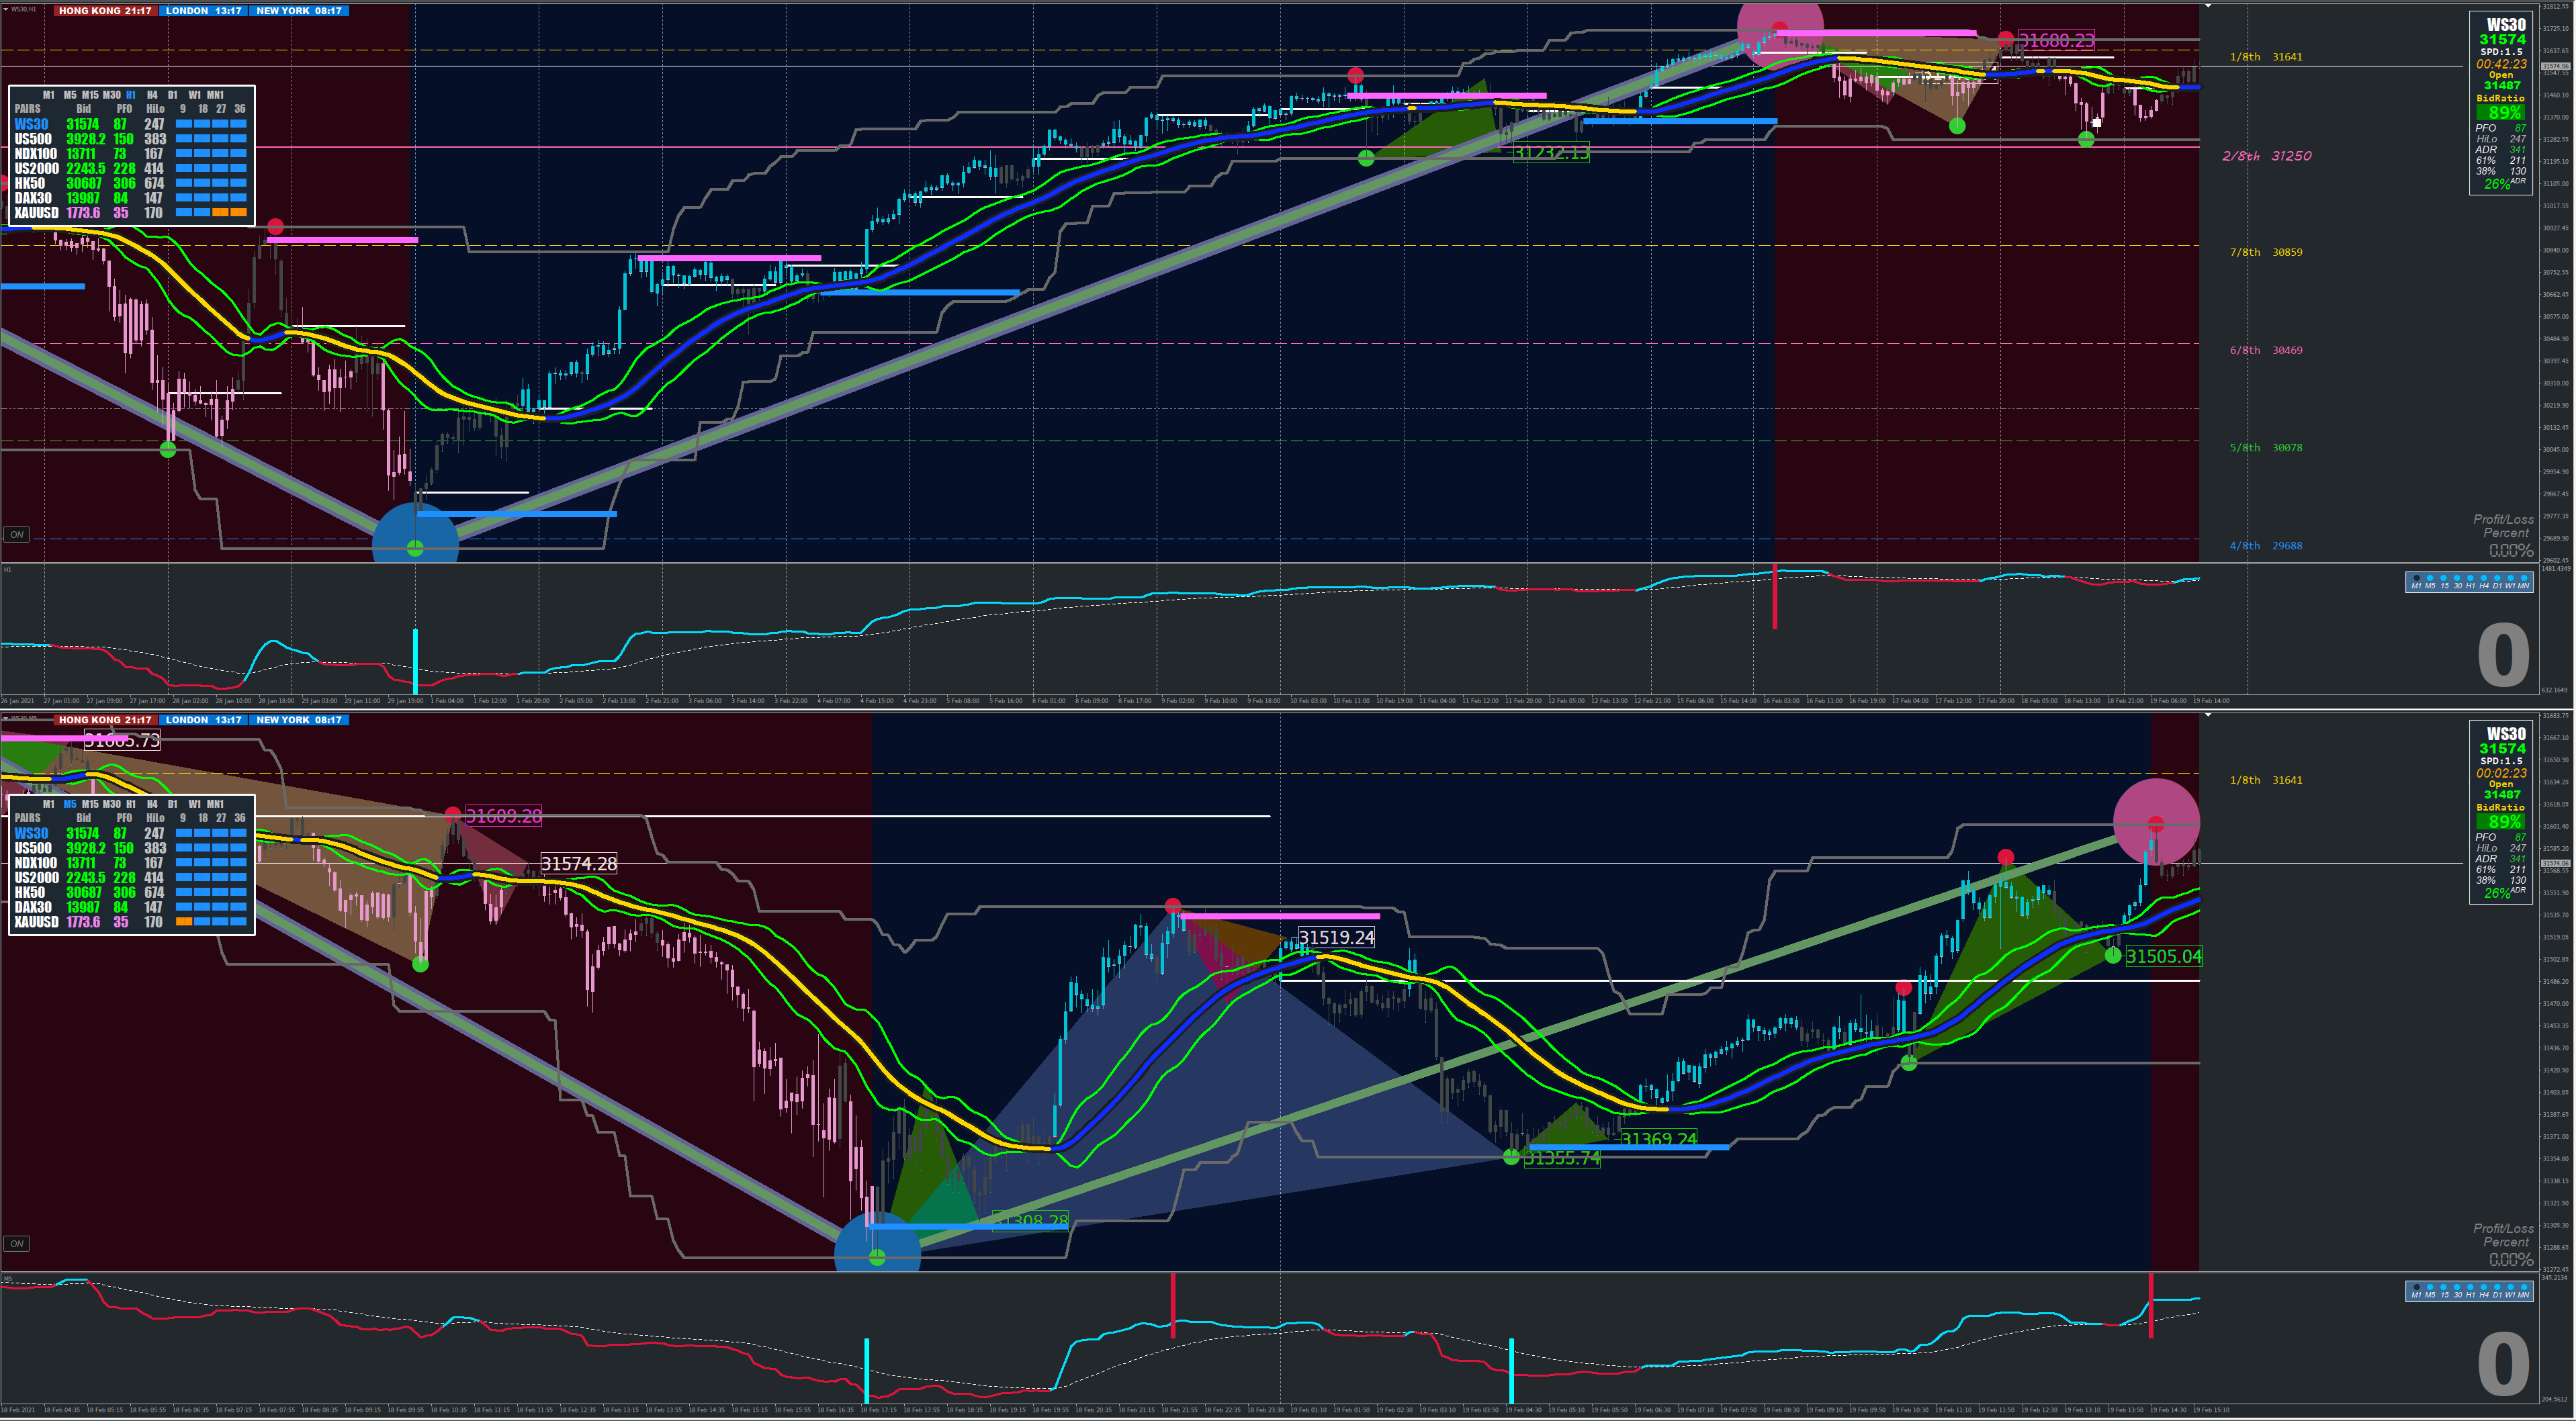Expand the WS30,H1 chart menu triangle
This screenshot has height=1421, width=2576.
(5, 8)
